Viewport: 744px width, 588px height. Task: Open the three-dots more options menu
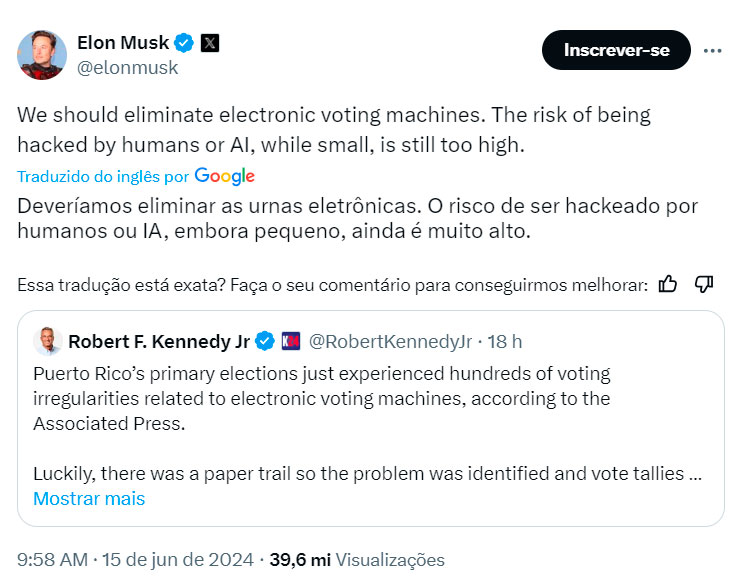point(712,50)
